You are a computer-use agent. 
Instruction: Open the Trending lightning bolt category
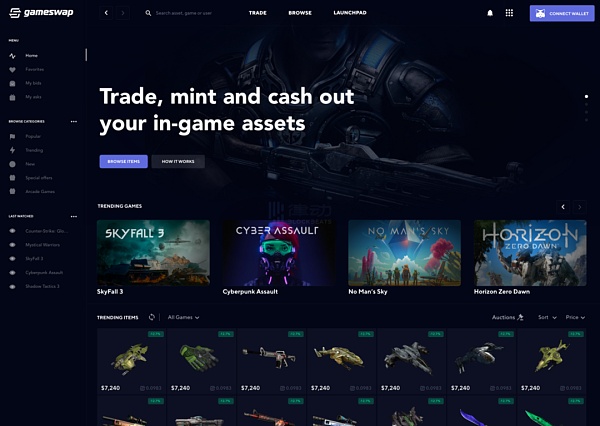pos(12,150)
